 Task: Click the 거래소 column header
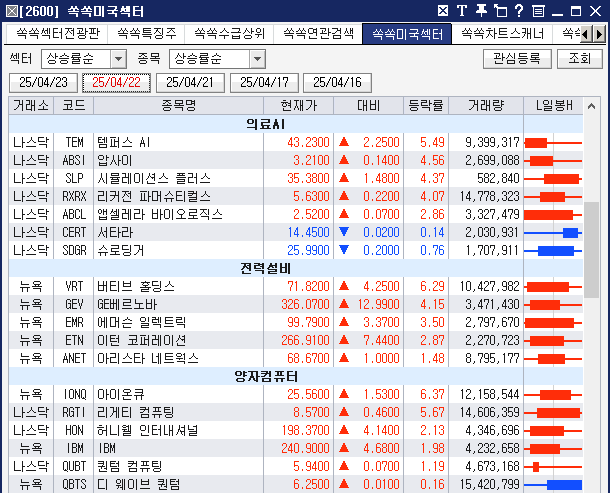click(x=31, y=105)
